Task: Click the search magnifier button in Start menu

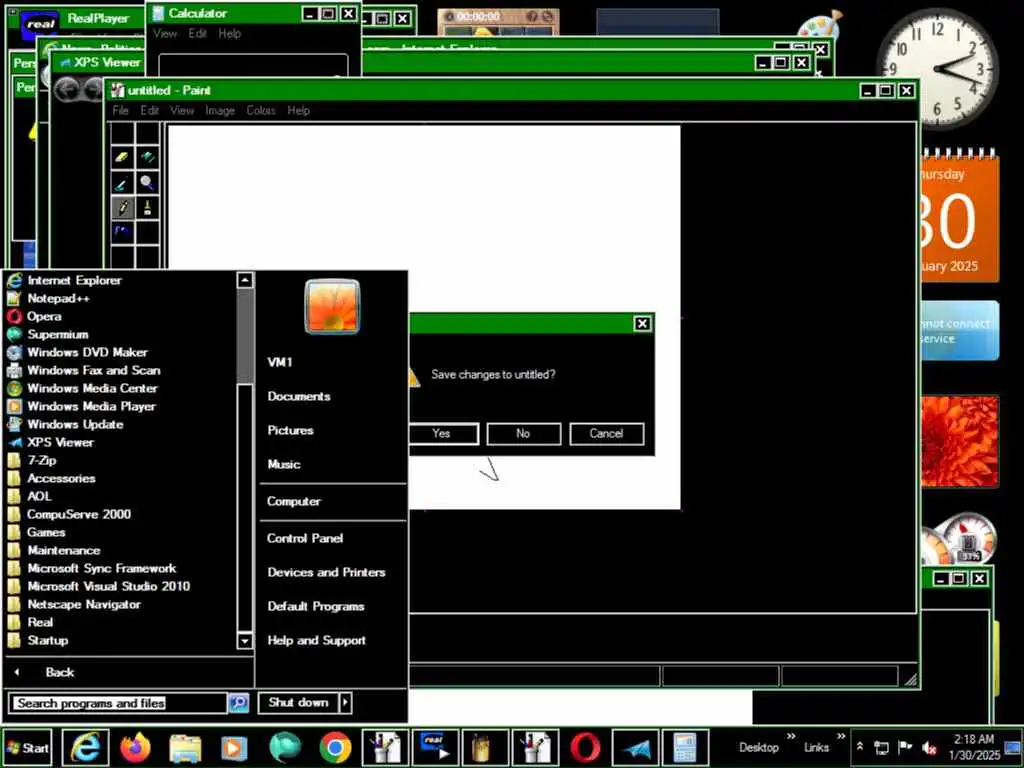Action: click(238, 703)
